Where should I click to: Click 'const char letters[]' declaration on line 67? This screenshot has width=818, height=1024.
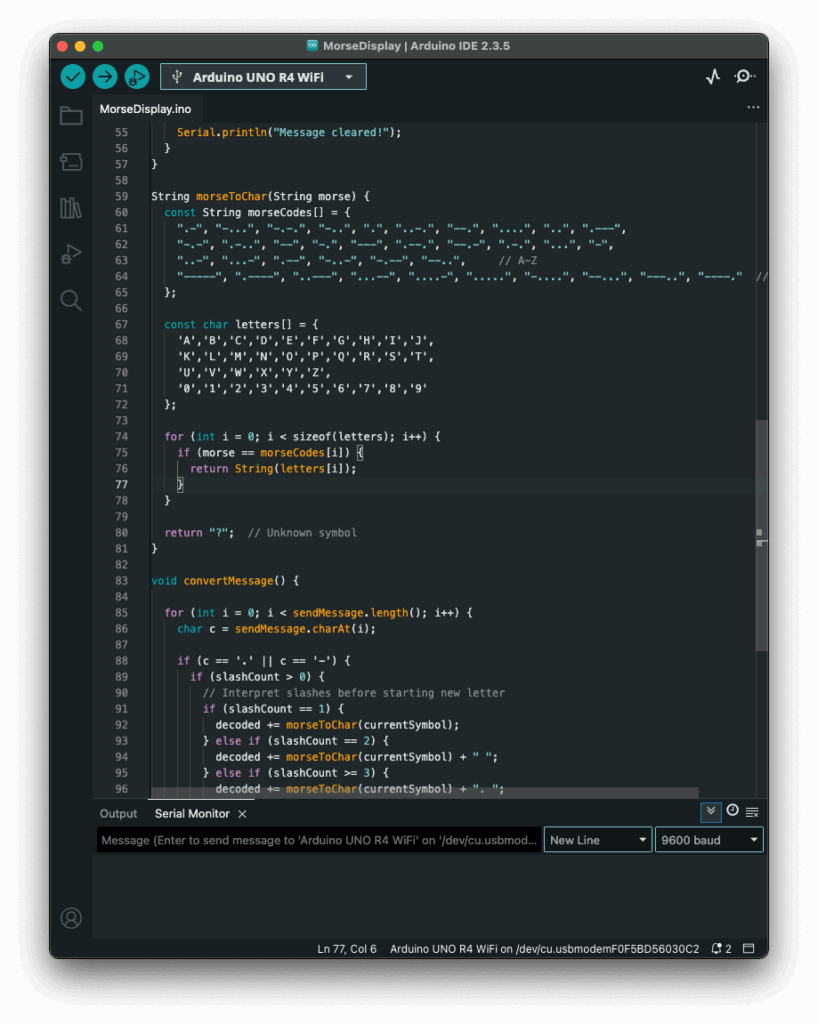(228, 325)
